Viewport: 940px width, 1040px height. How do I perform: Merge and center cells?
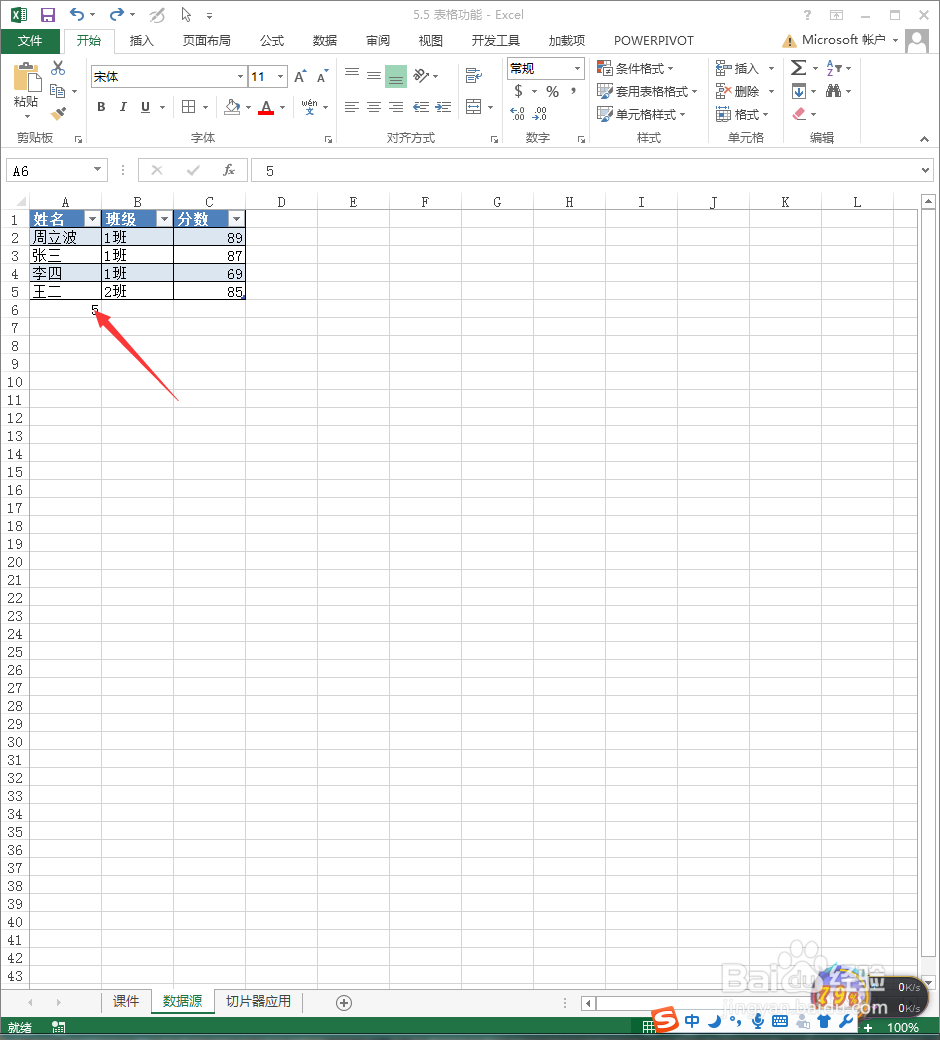(474, 107)
